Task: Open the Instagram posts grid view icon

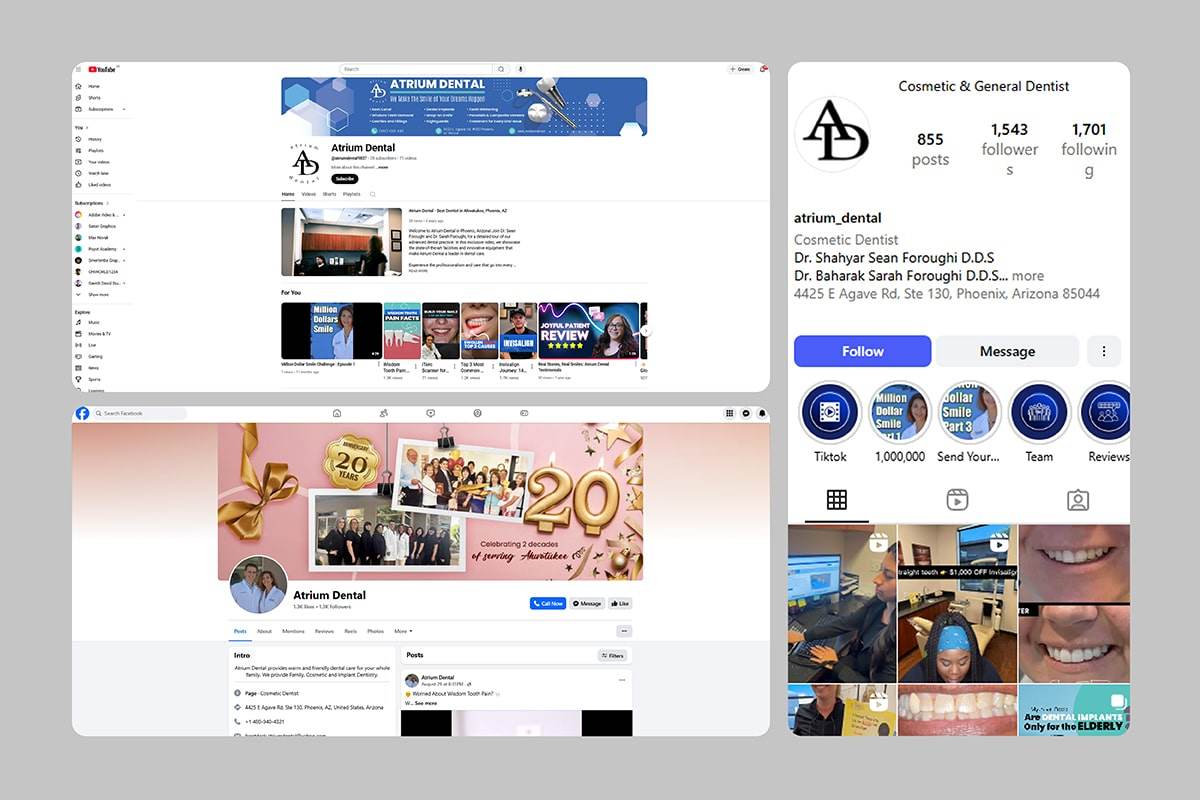Action: pos(837,500)
